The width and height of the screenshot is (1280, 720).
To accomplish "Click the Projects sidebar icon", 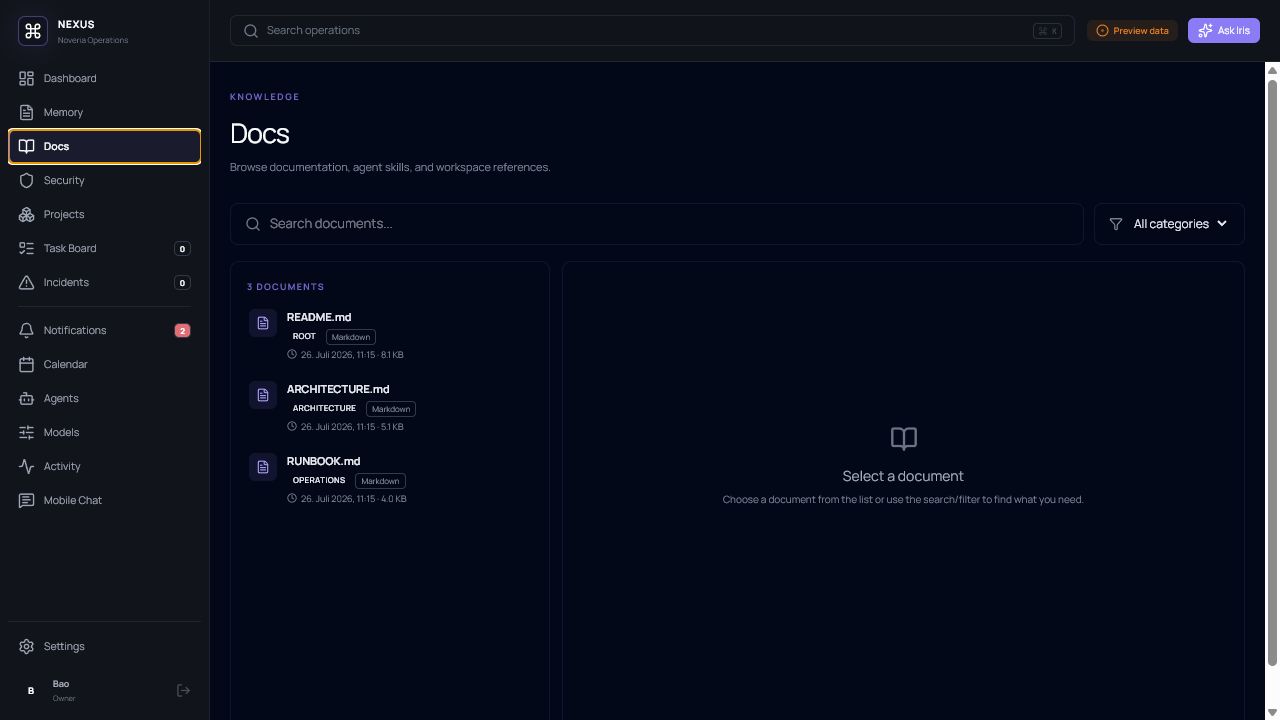I will 27,214.
